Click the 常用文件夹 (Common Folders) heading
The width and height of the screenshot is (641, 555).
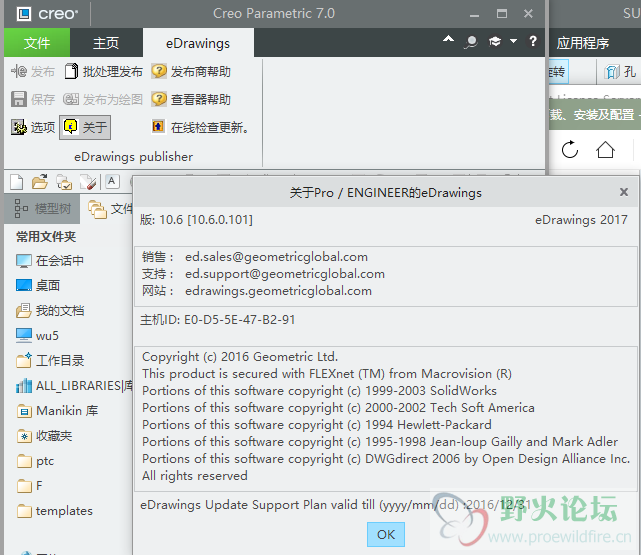pyautogui.click(x=46, y=237)
